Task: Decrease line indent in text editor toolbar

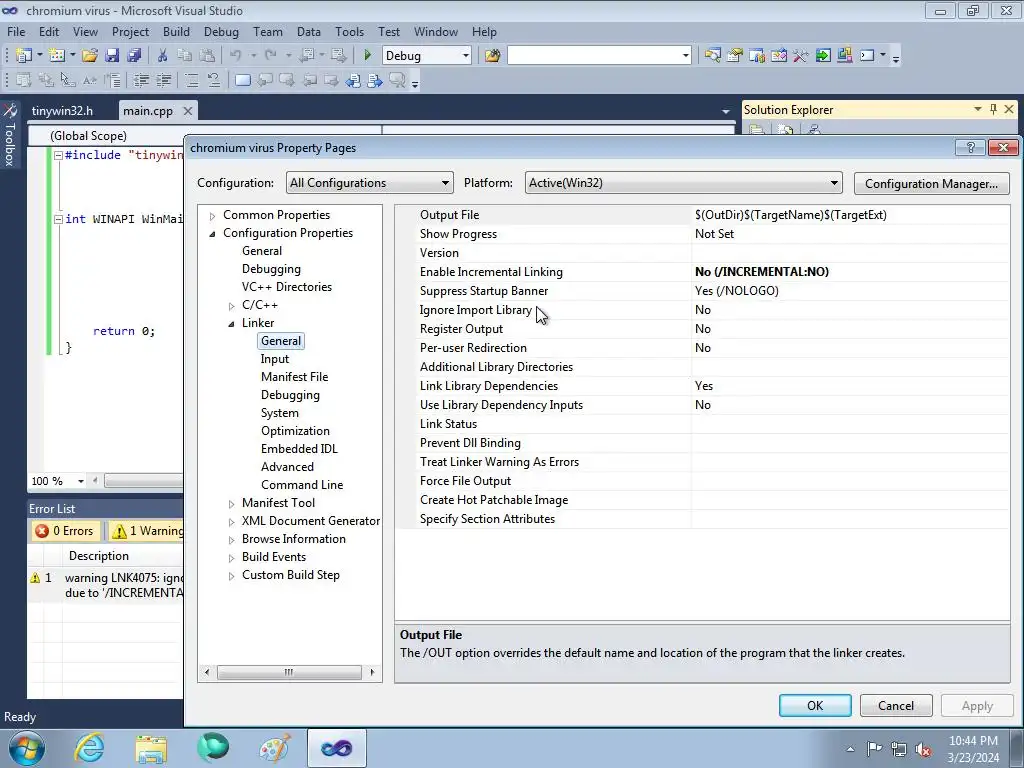Action: [141, 80]
